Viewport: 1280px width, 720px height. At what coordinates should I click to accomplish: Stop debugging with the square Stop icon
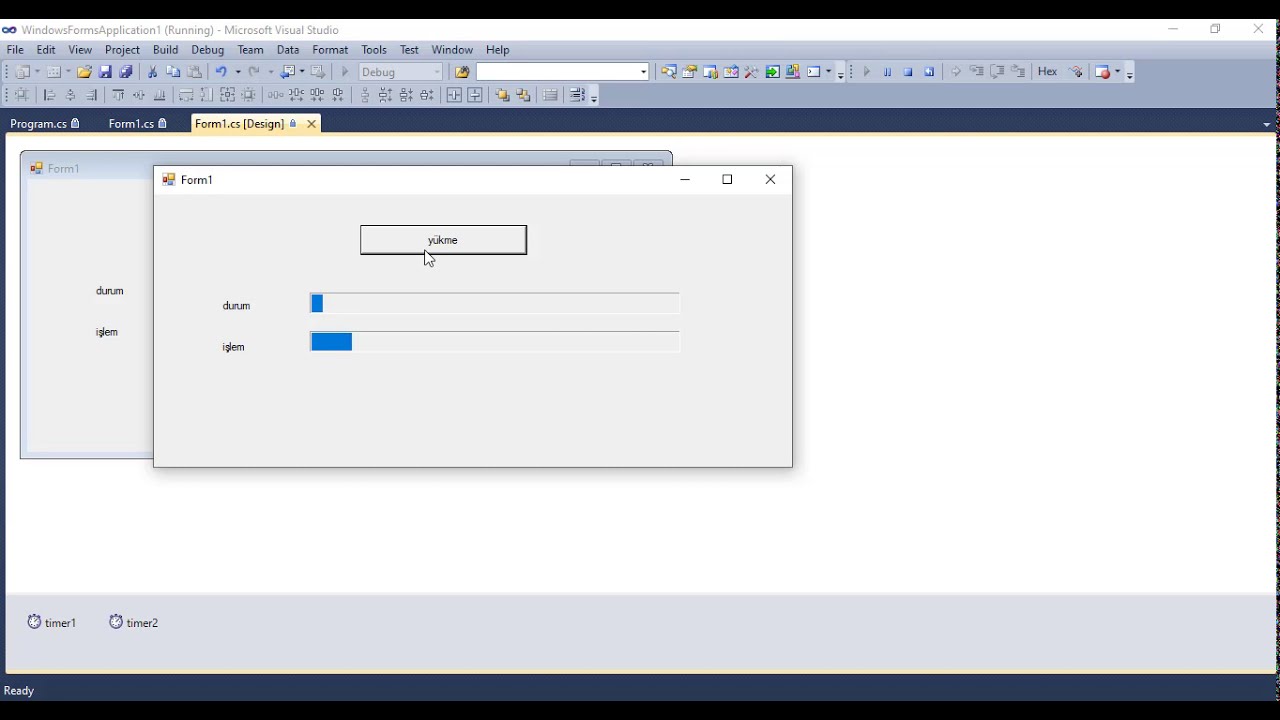click(x=908, y=72)
